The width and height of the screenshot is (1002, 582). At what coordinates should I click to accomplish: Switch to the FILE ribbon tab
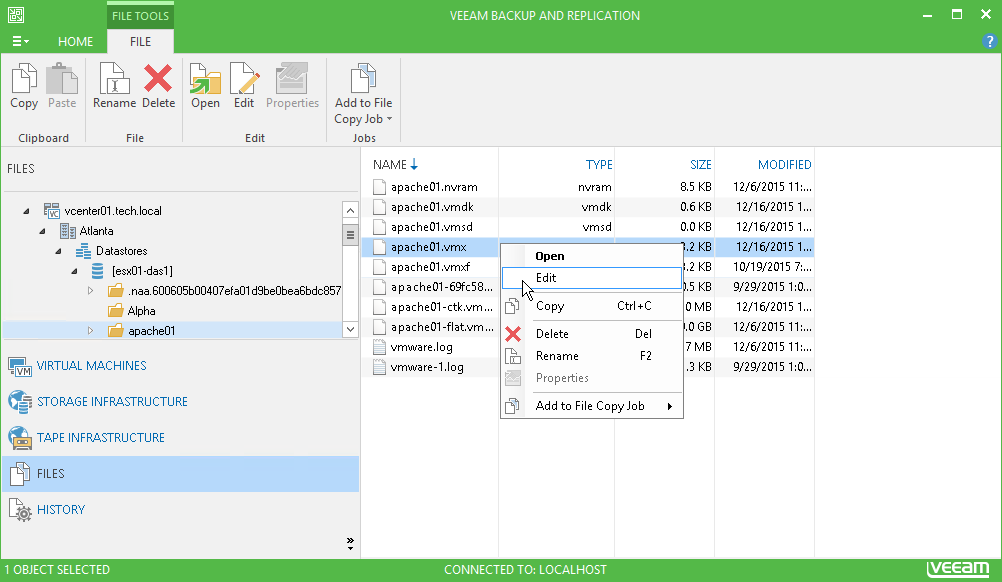click(141, 42)
